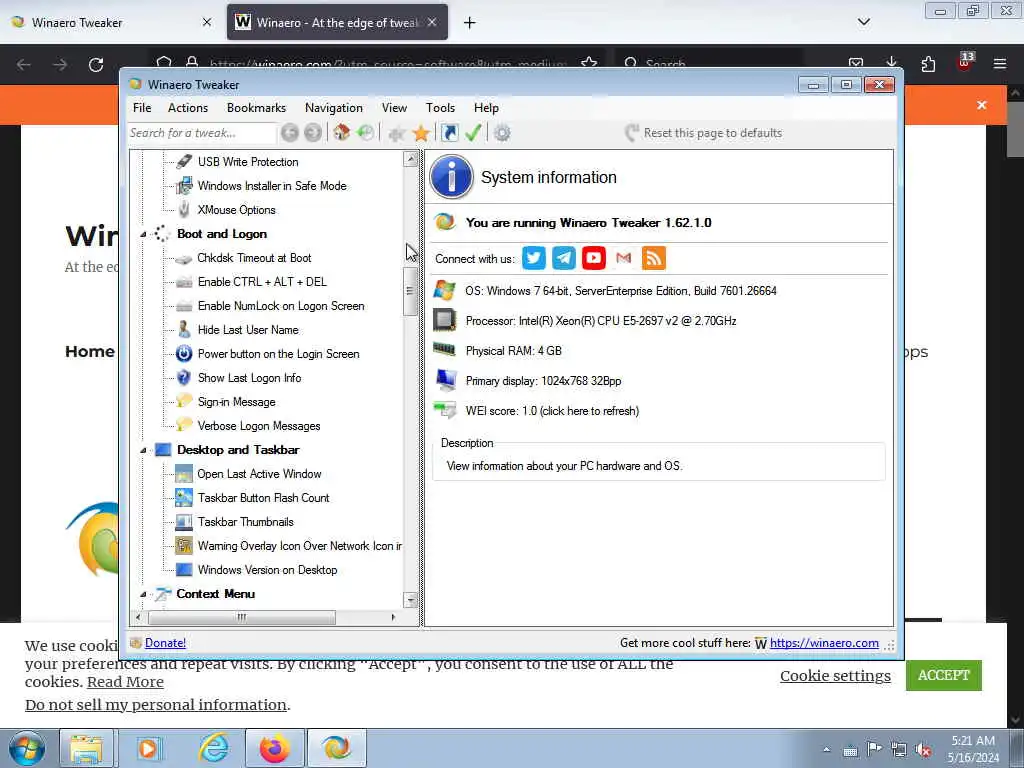This screenshot has height=768, width=1024.
Task: Open the RSS feed icon
Action: [x=654, y=258]
